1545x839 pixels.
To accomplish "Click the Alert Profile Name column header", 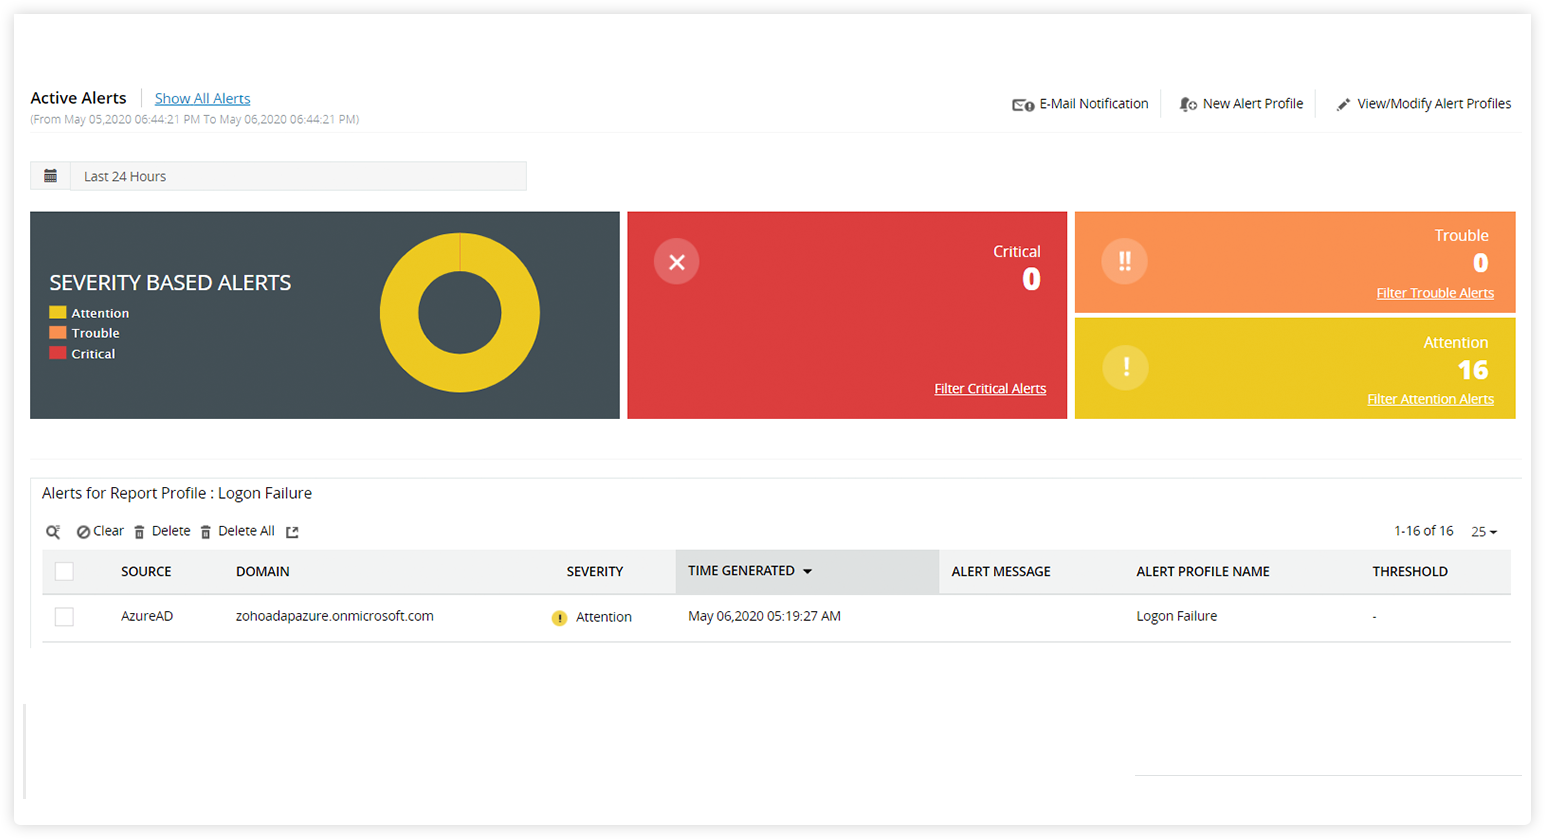I will click(x=1203, y=572).
